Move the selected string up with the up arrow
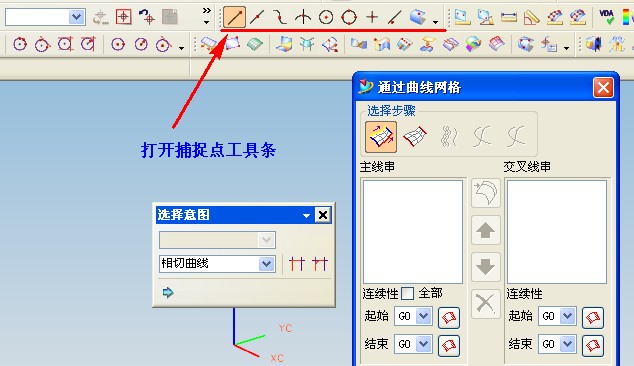This screenshot has height=366, width=634. tap(486, 231)
